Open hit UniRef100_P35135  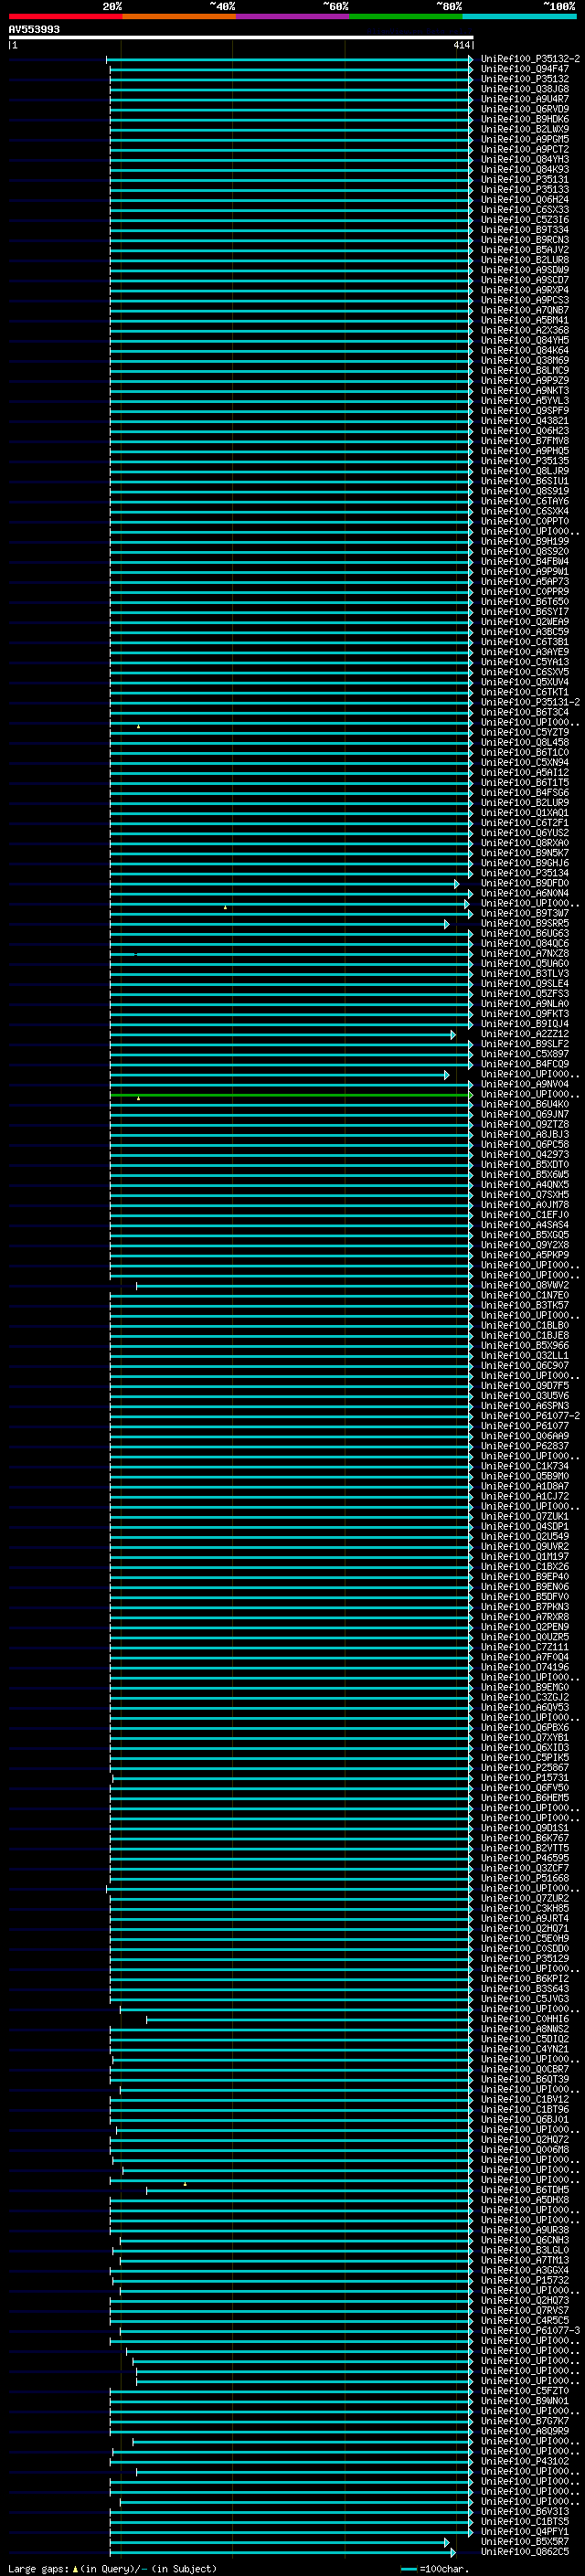click(x=525, y=461)
